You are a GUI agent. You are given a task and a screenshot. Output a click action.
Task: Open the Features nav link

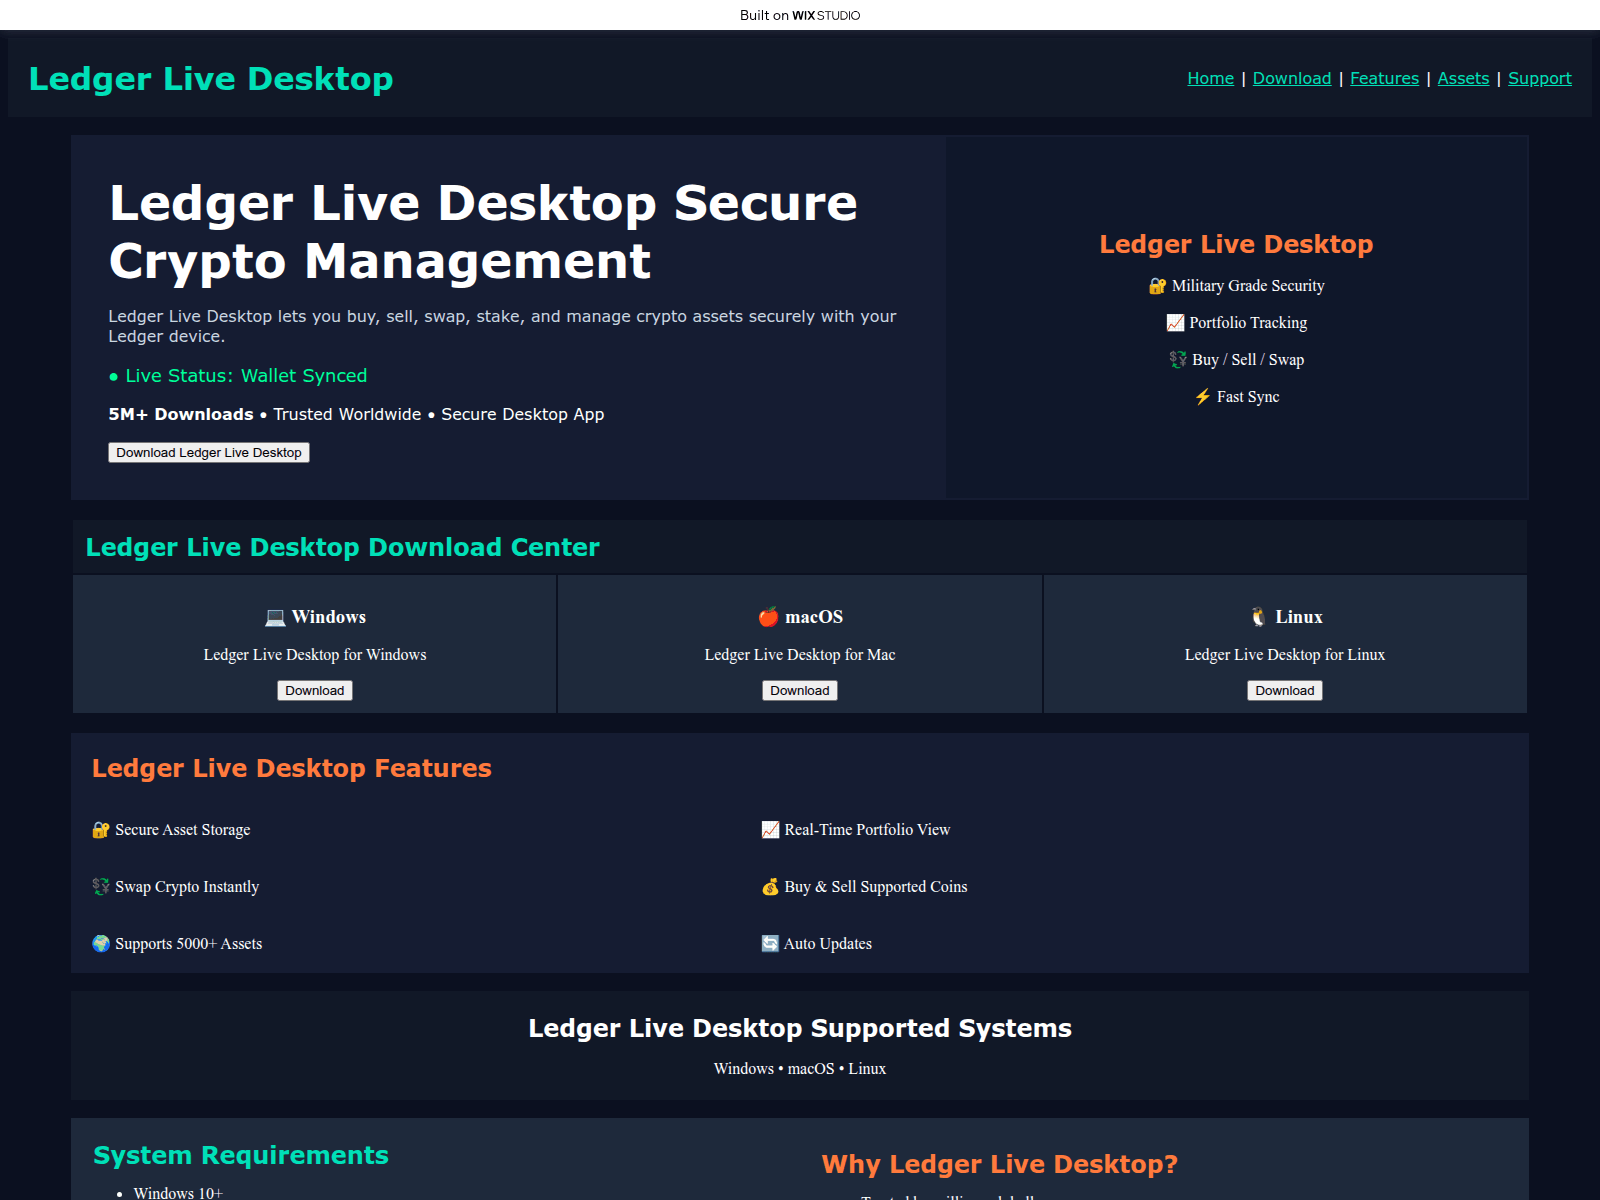[1384, 78]
